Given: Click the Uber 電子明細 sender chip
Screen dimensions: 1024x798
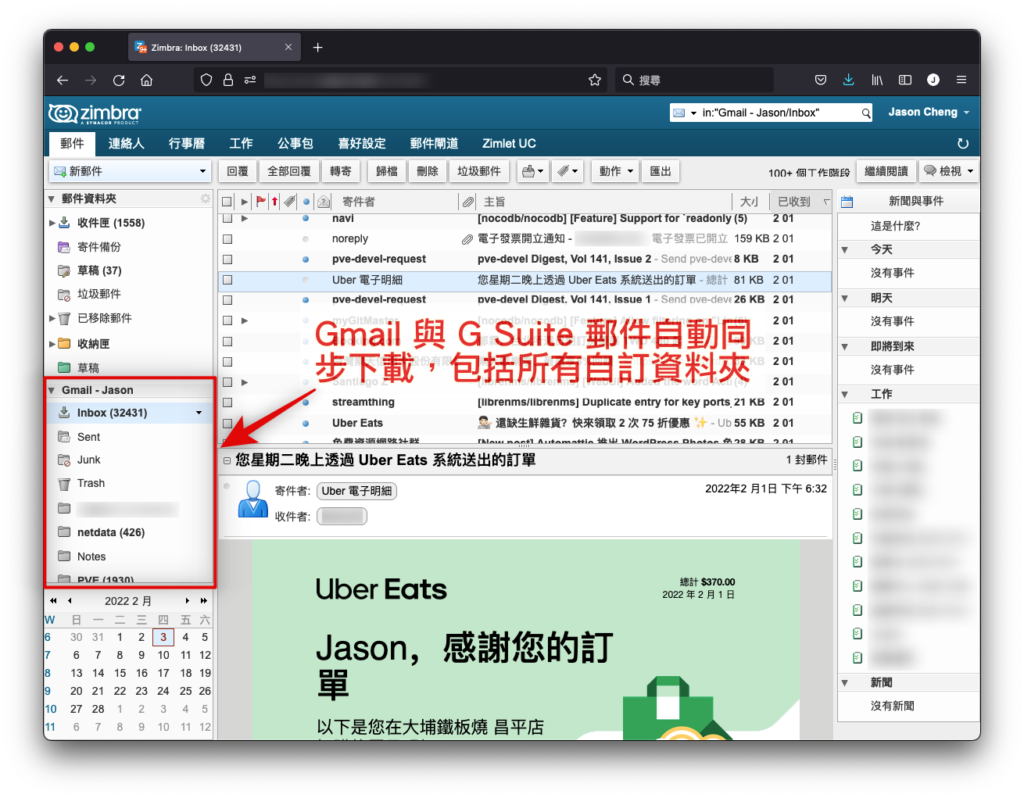Looking at the screenshot, I should [x=357, y=491].
